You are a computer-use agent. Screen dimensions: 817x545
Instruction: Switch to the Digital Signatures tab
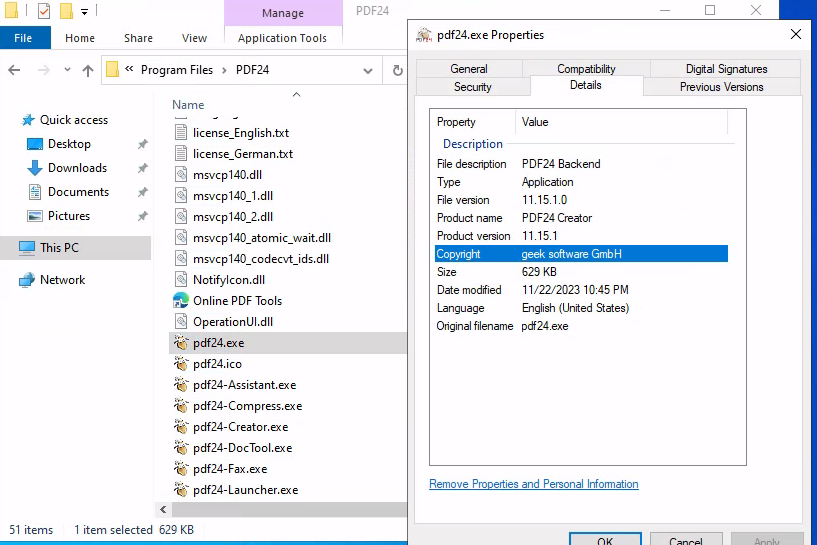pos(726,69)
